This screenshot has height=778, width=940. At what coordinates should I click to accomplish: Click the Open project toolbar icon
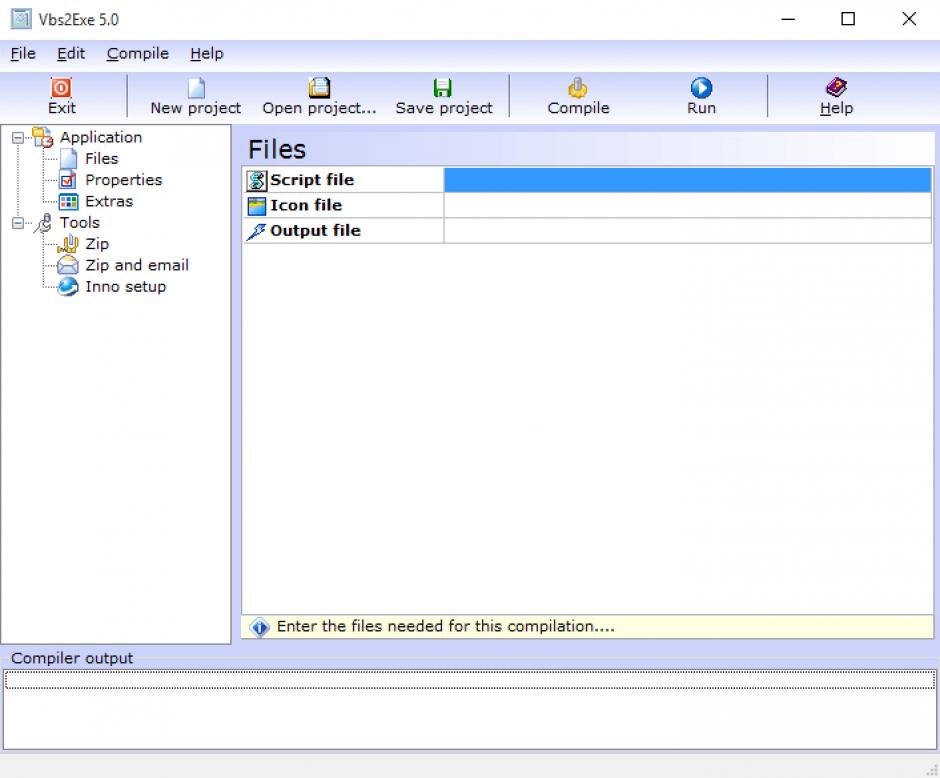tap(319, 88)
